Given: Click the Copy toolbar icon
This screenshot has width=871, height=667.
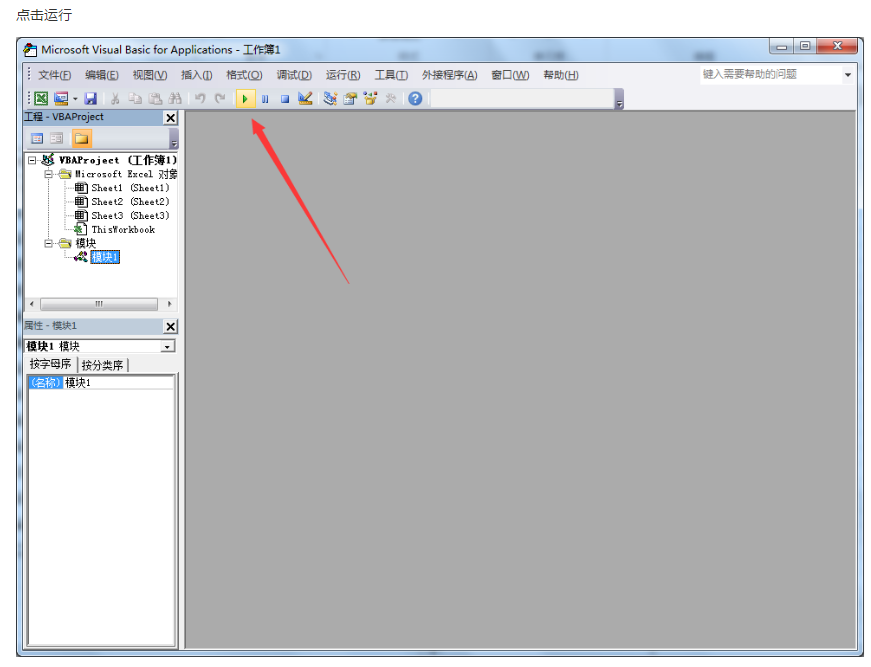Looking at the screenshot, I should tap(135, 99).
